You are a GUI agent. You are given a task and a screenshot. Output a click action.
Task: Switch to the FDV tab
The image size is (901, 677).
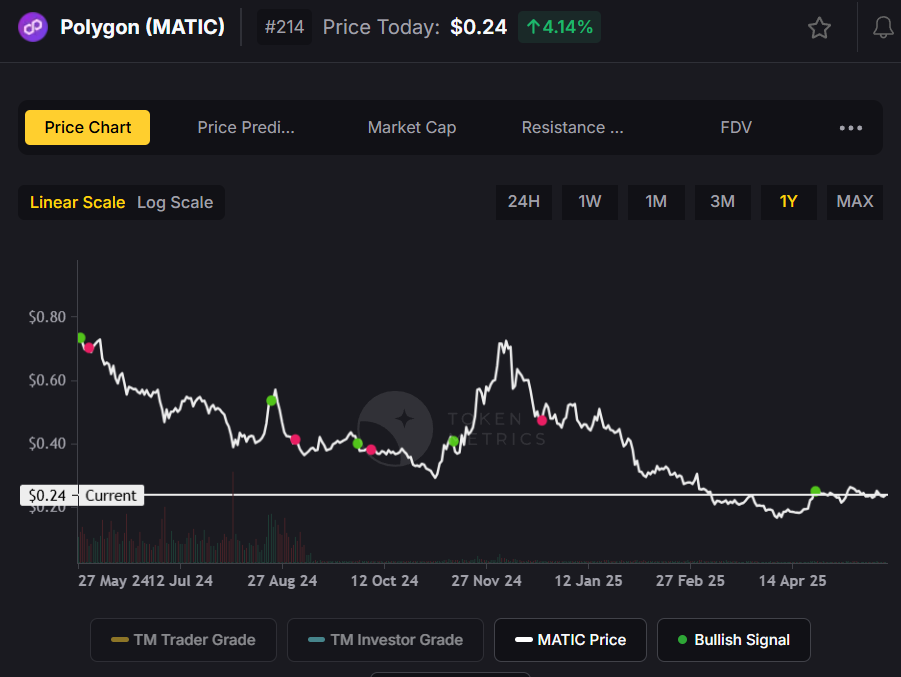(x=736, y=128)
